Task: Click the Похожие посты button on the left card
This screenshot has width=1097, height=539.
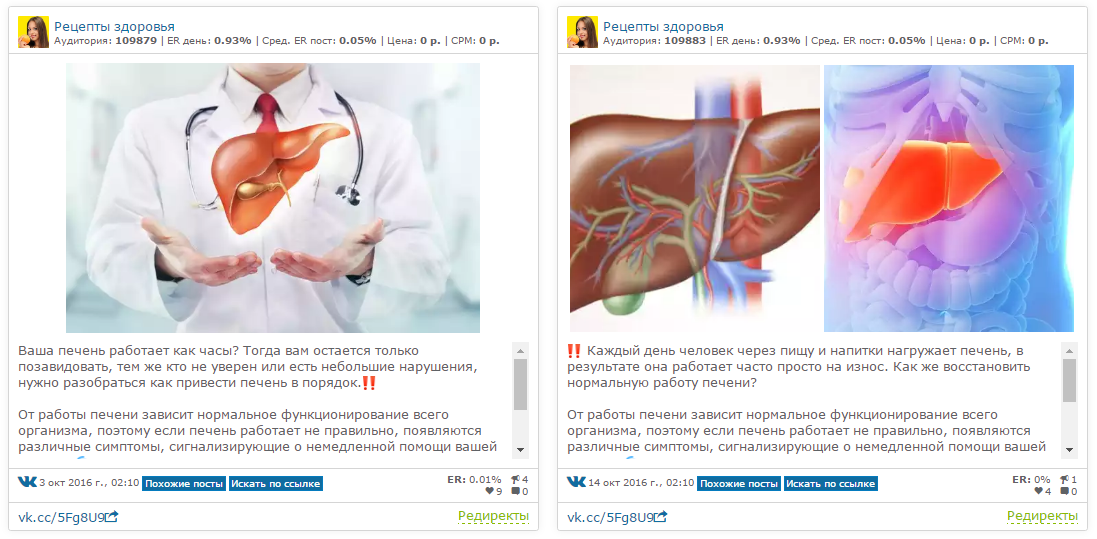Action: pos(184,484)
